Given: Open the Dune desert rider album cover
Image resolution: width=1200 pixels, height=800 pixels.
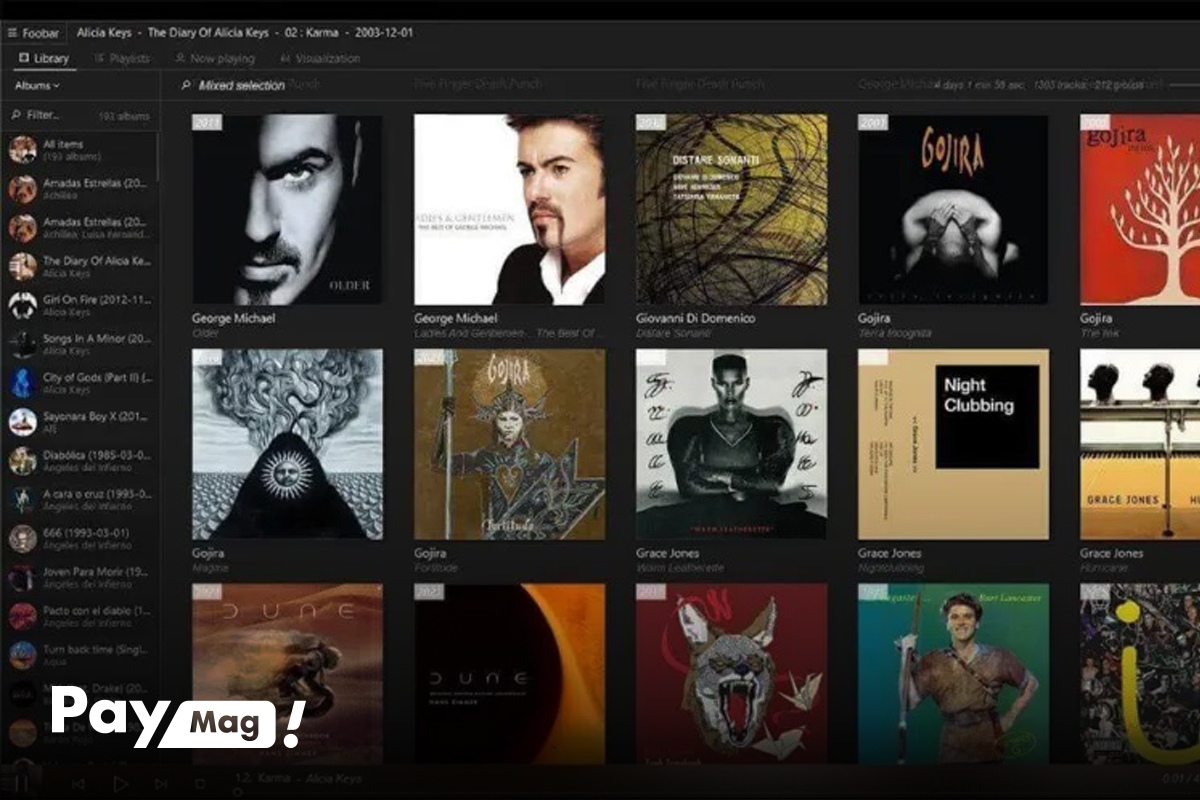Looking at the screenshot, I should click(287, 674).
